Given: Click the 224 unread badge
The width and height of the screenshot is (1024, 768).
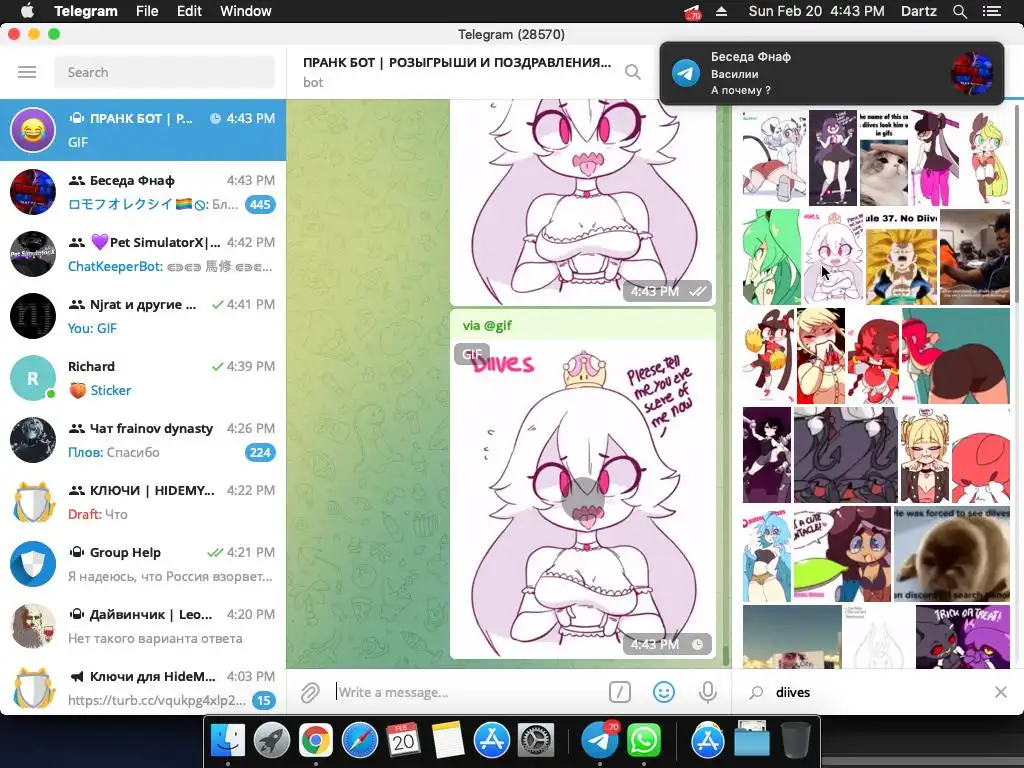Looking at the screenshot, I should [260, 453].
